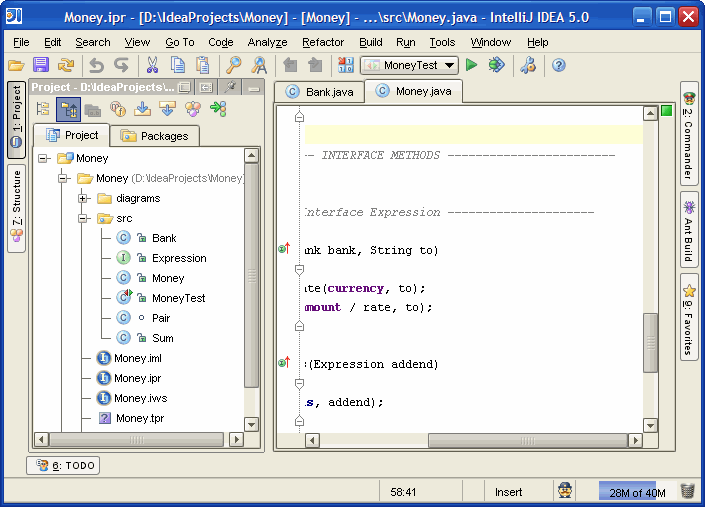Viewport: 705px width, 507px height.
Task: Start debugging with the bug icon
Action: pos(496,65)
